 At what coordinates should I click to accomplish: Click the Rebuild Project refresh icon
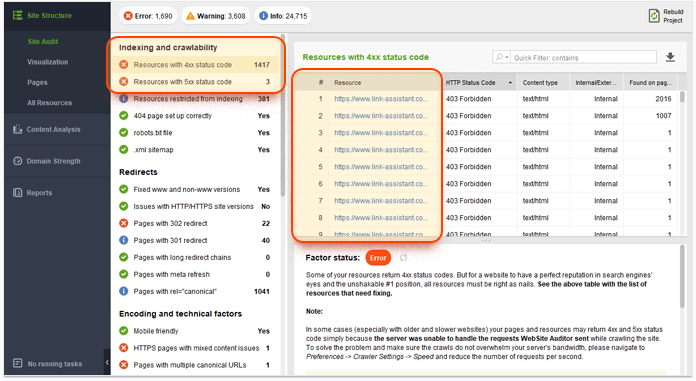tap(654, 16)
